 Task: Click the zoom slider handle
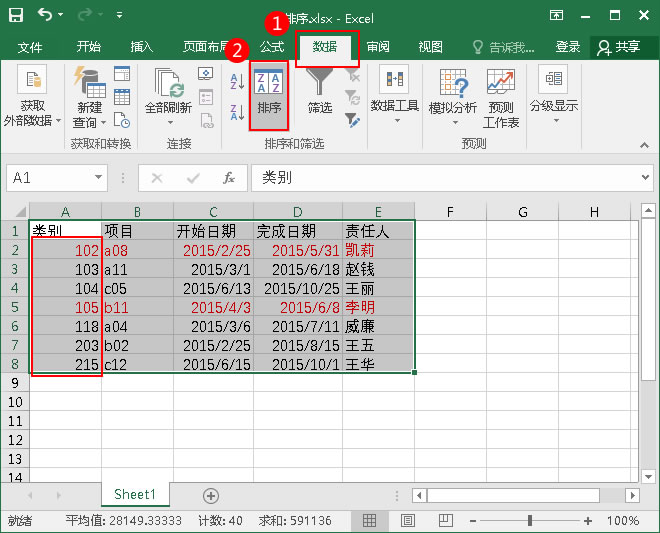530,521
